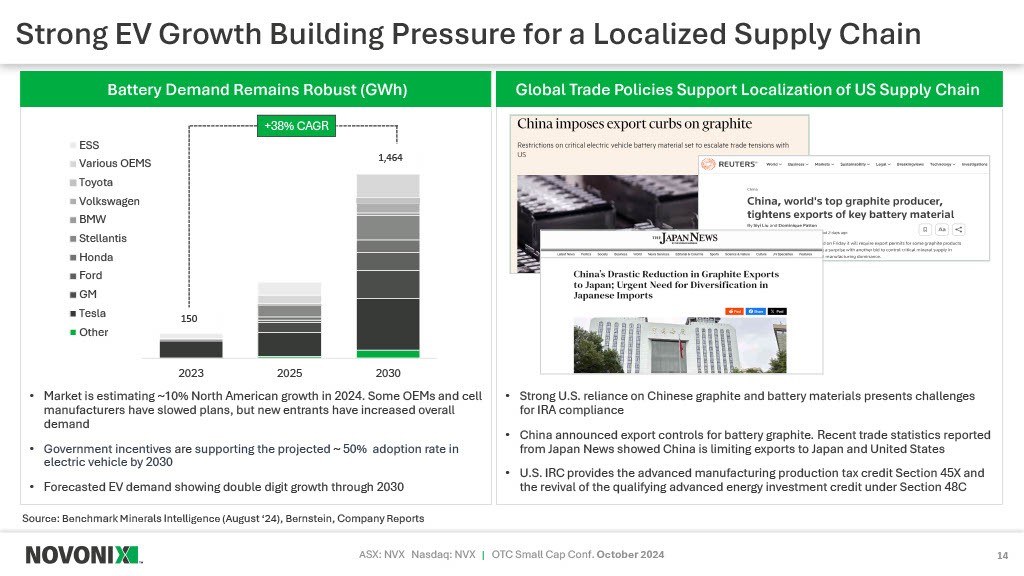Viewport: 1024px width, 576px height.
Task: Click the Reuters headline about the top graphite producer
Action: click(850, 208)
